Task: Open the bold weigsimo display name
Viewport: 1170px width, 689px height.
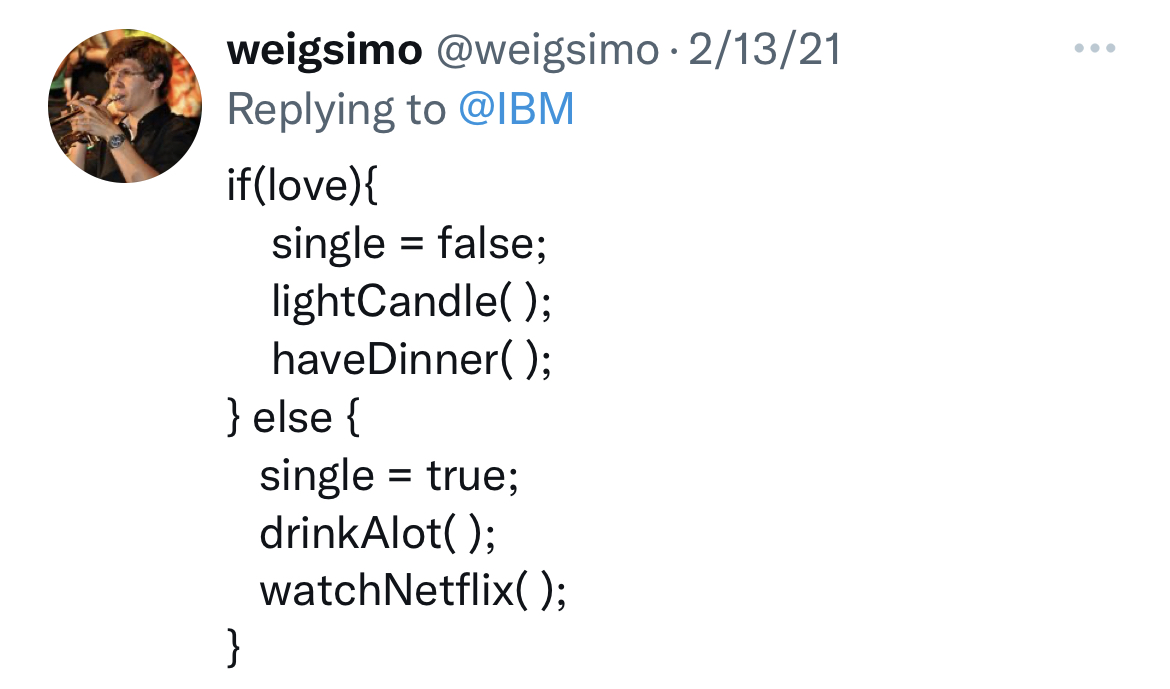Action: (x=325, y=51)
